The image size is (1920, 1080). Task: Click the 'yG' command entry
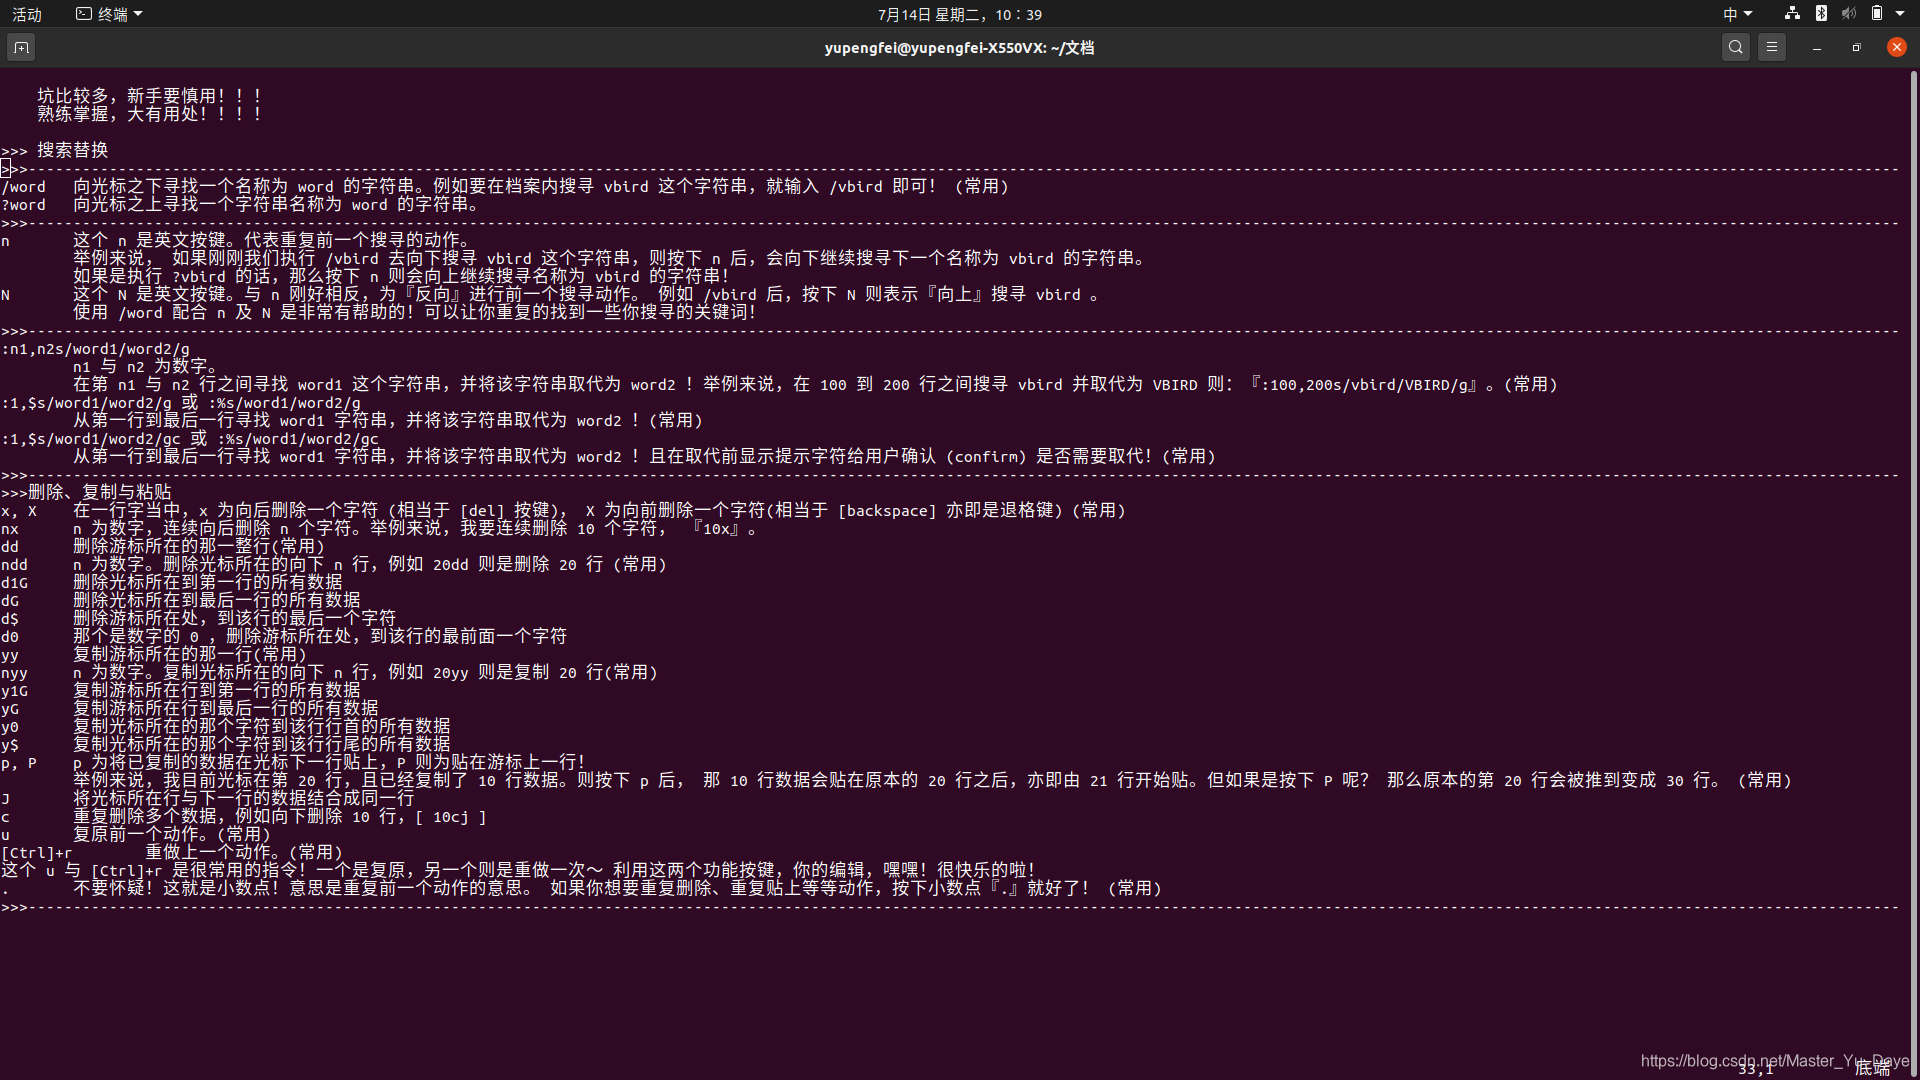[10, 709]
